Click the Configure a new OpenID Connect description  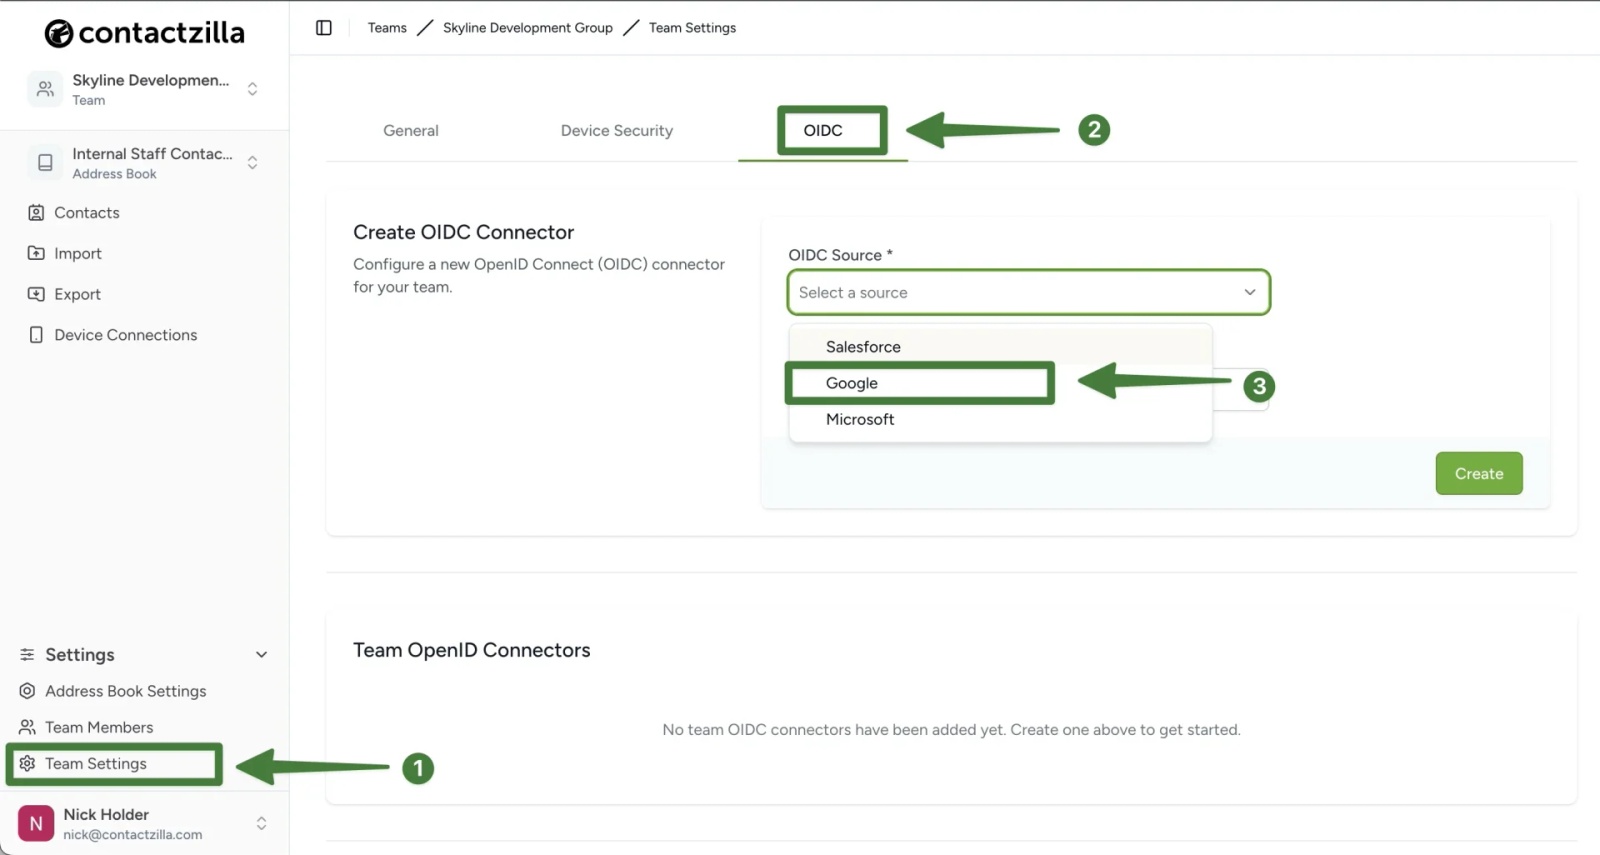click(539, 276)
